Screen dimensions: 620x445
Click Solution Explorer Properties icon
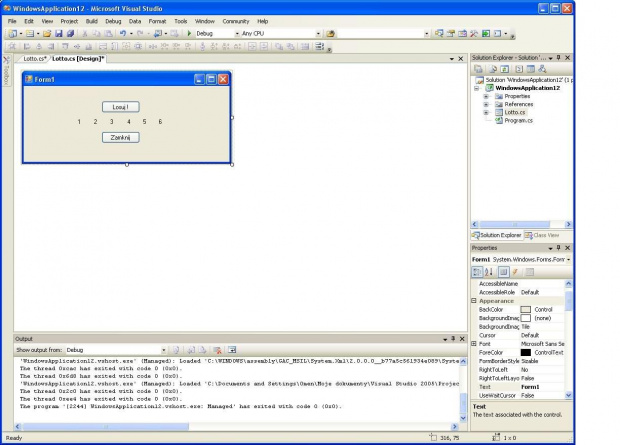(x=478, y=69)
